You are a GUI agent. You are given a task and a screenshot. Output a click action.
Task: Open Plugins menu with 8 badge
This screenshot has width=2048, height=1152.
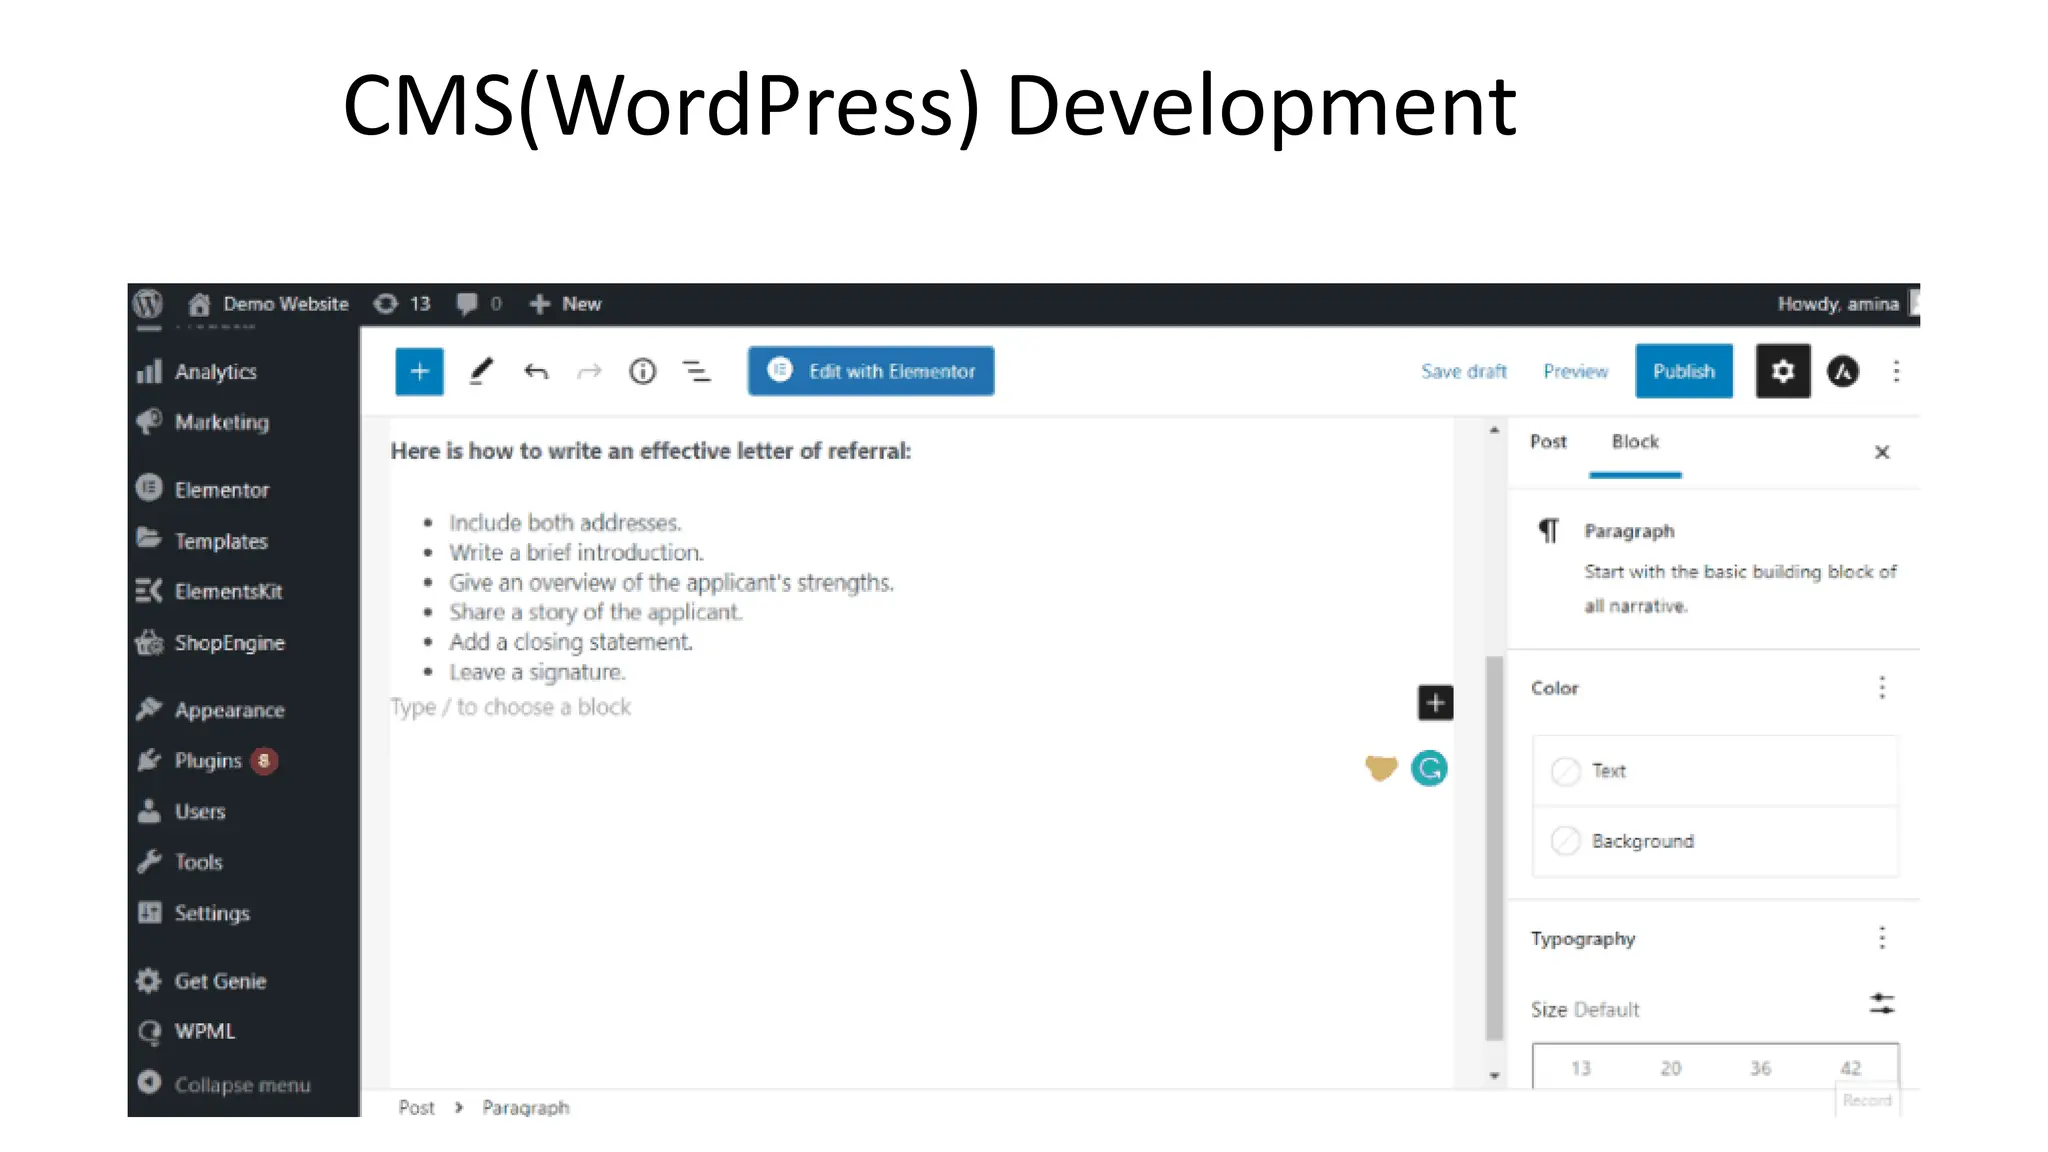(x=207, y=761)
